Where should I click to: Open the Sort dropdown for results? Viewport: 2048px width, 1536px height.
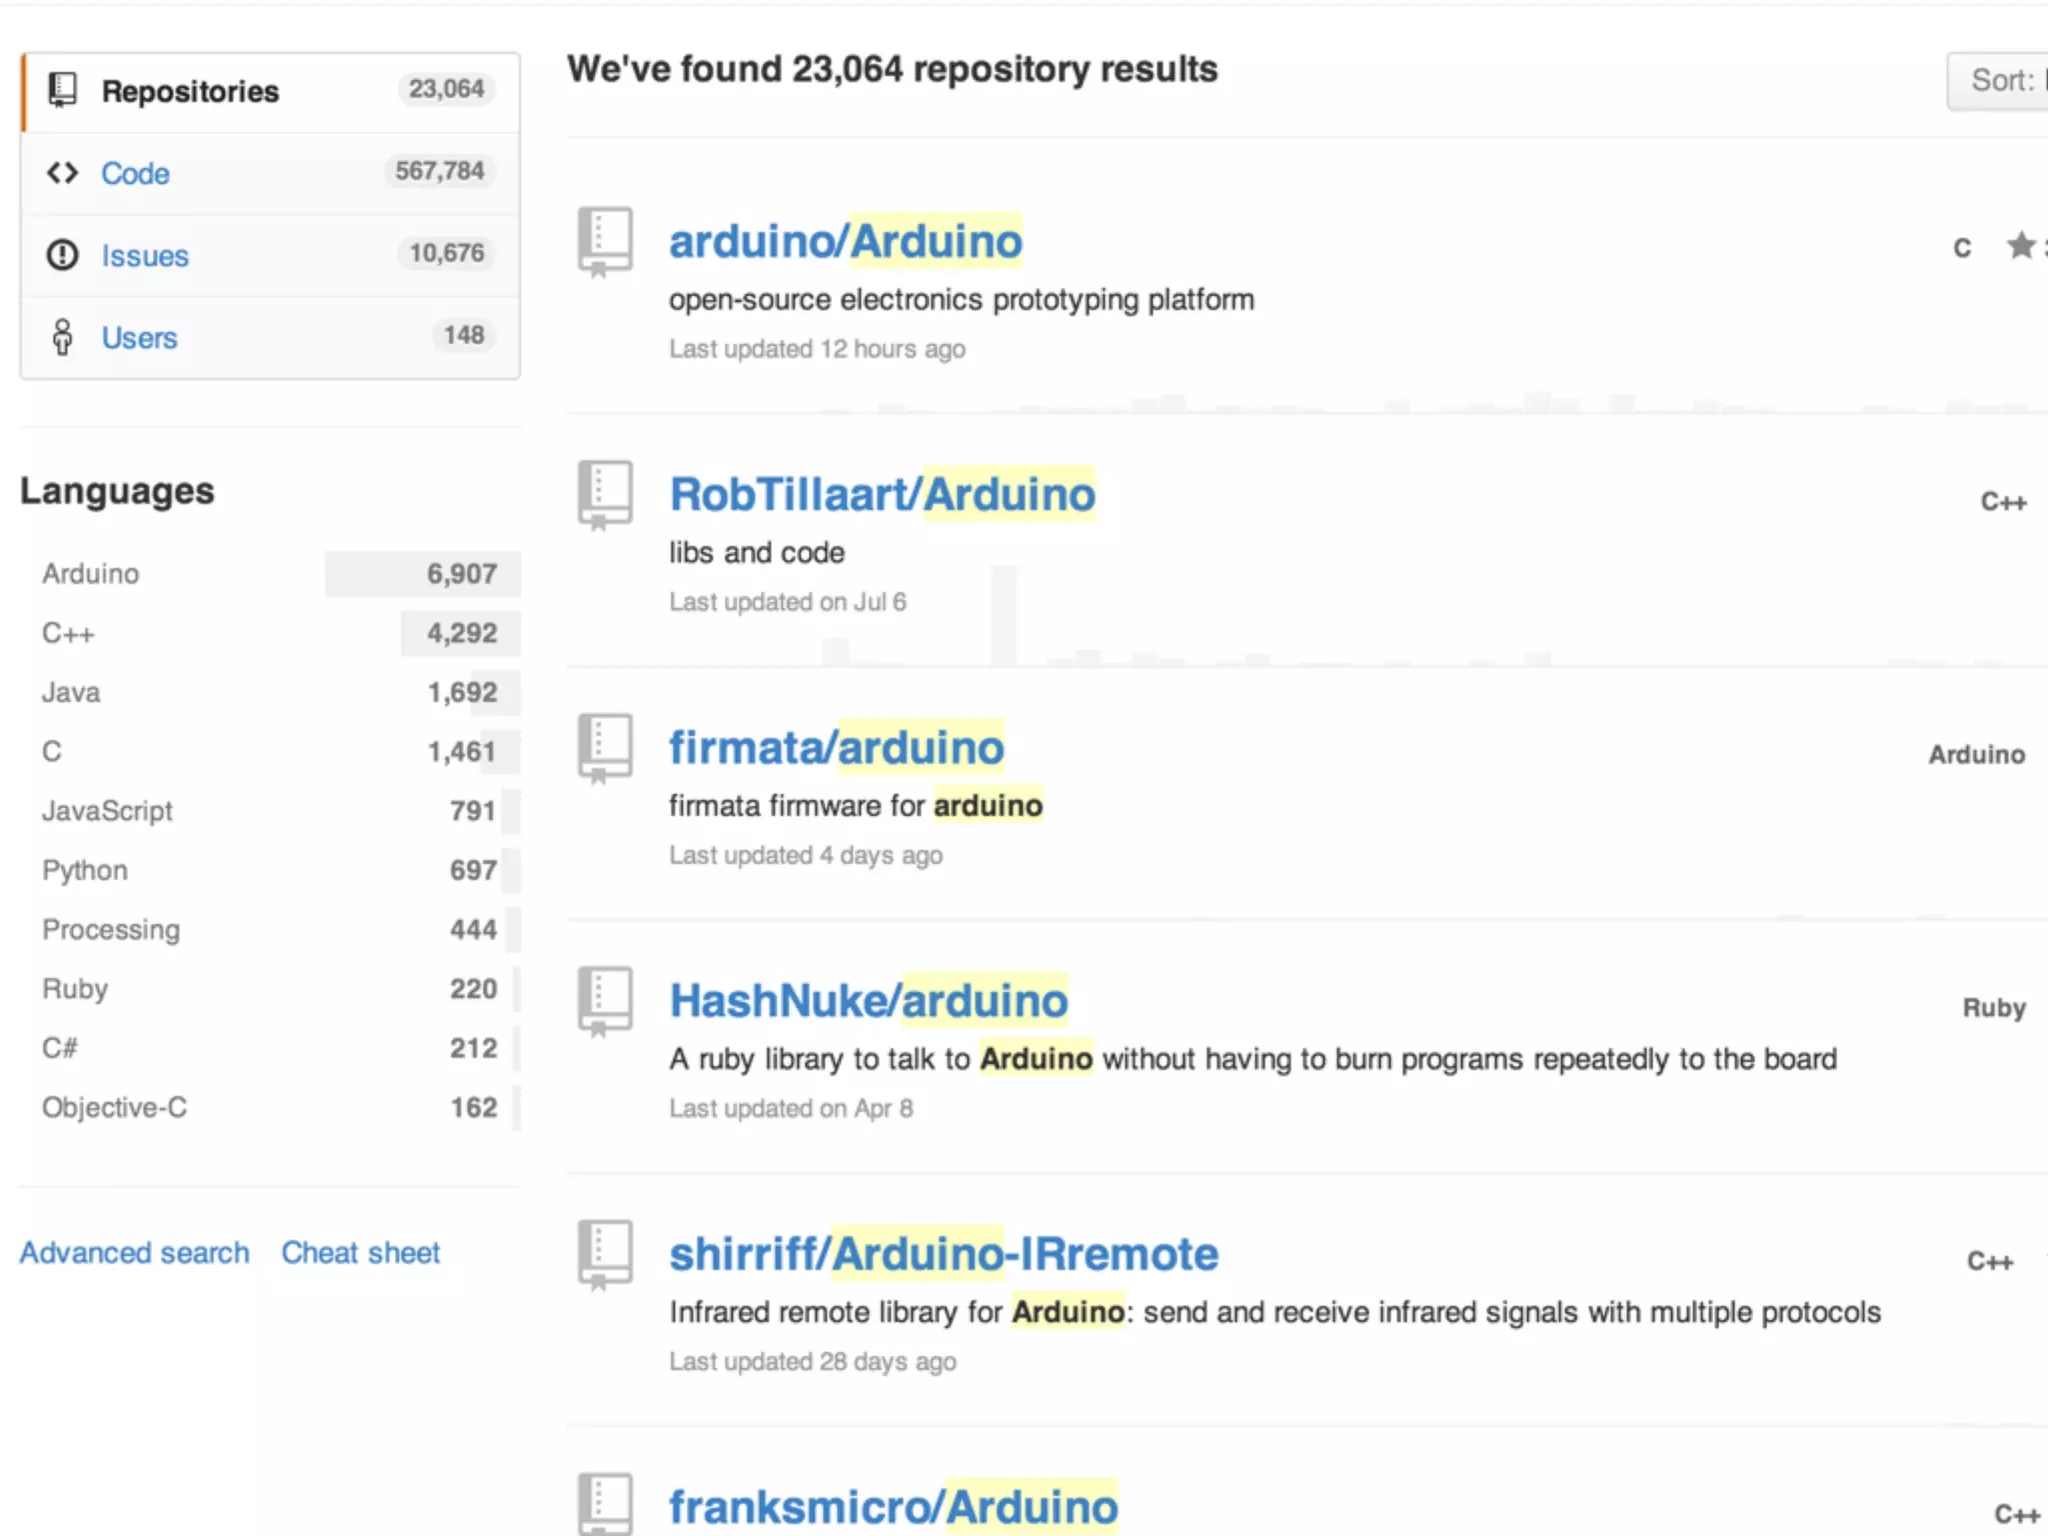[2000, 80]
